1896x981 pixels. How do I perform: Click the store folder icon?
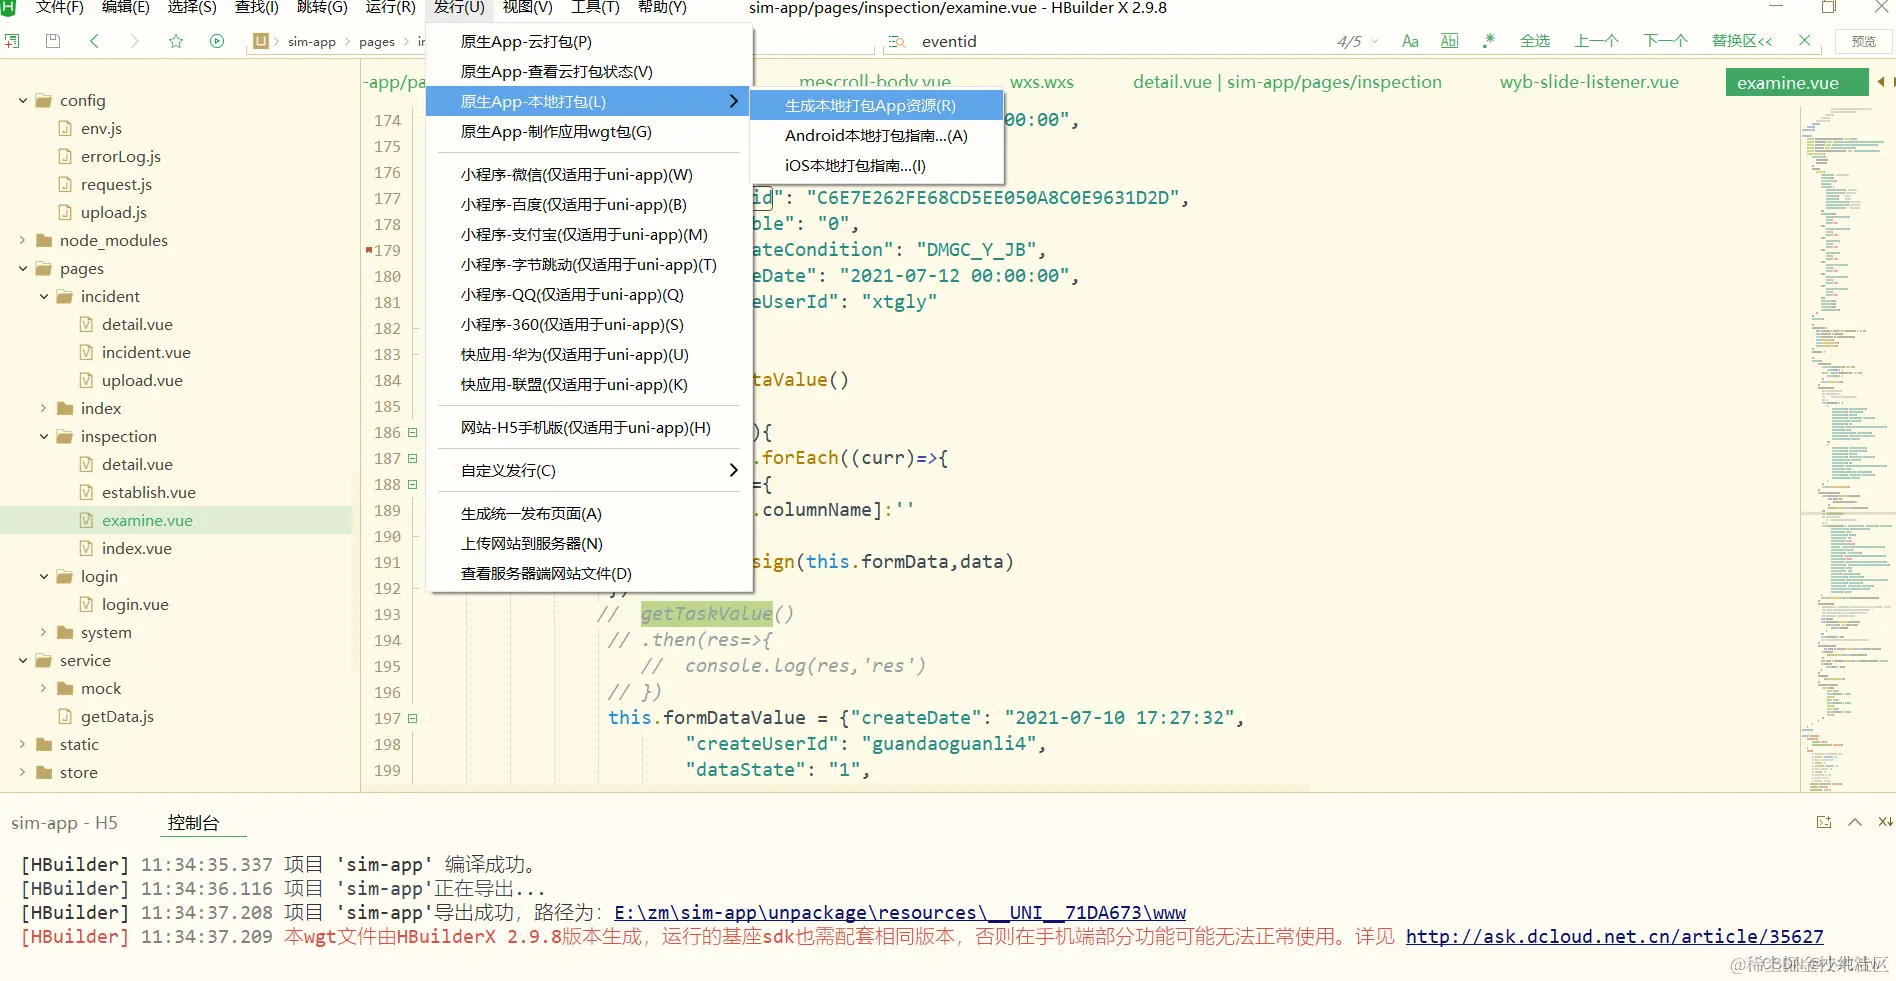(x=44, y=772)
